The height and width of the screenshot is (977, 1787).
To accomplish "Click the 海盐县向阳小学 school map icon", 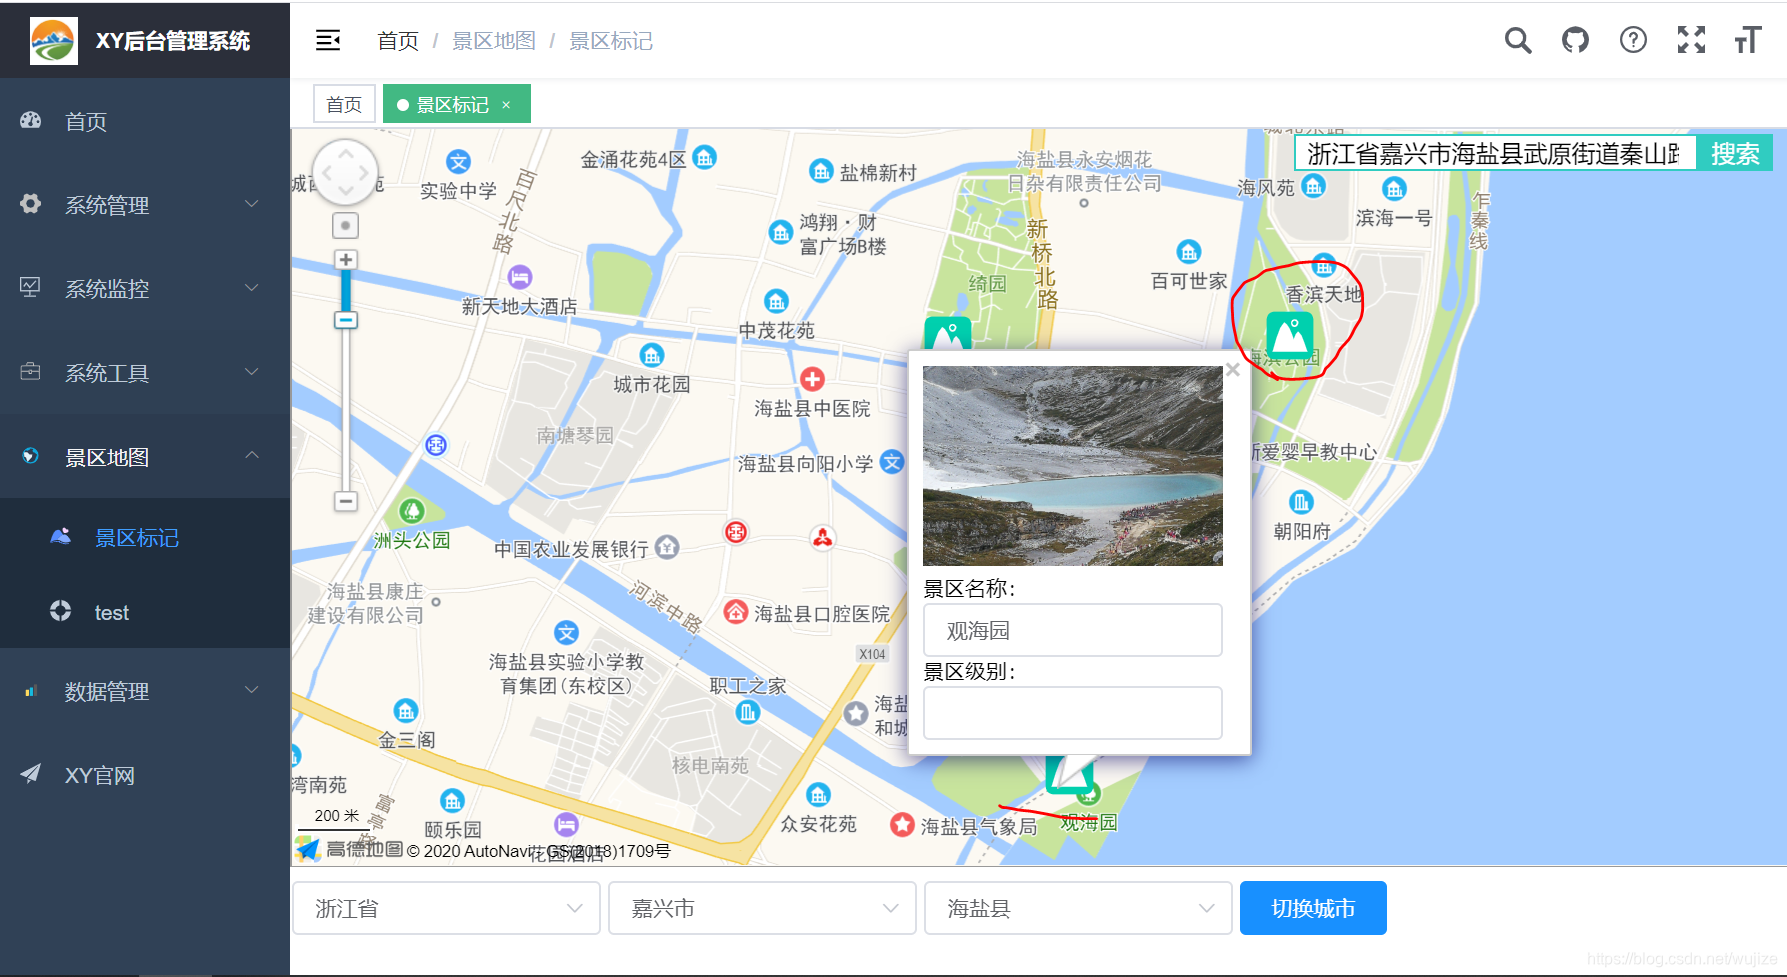I will tap(892, 461).
